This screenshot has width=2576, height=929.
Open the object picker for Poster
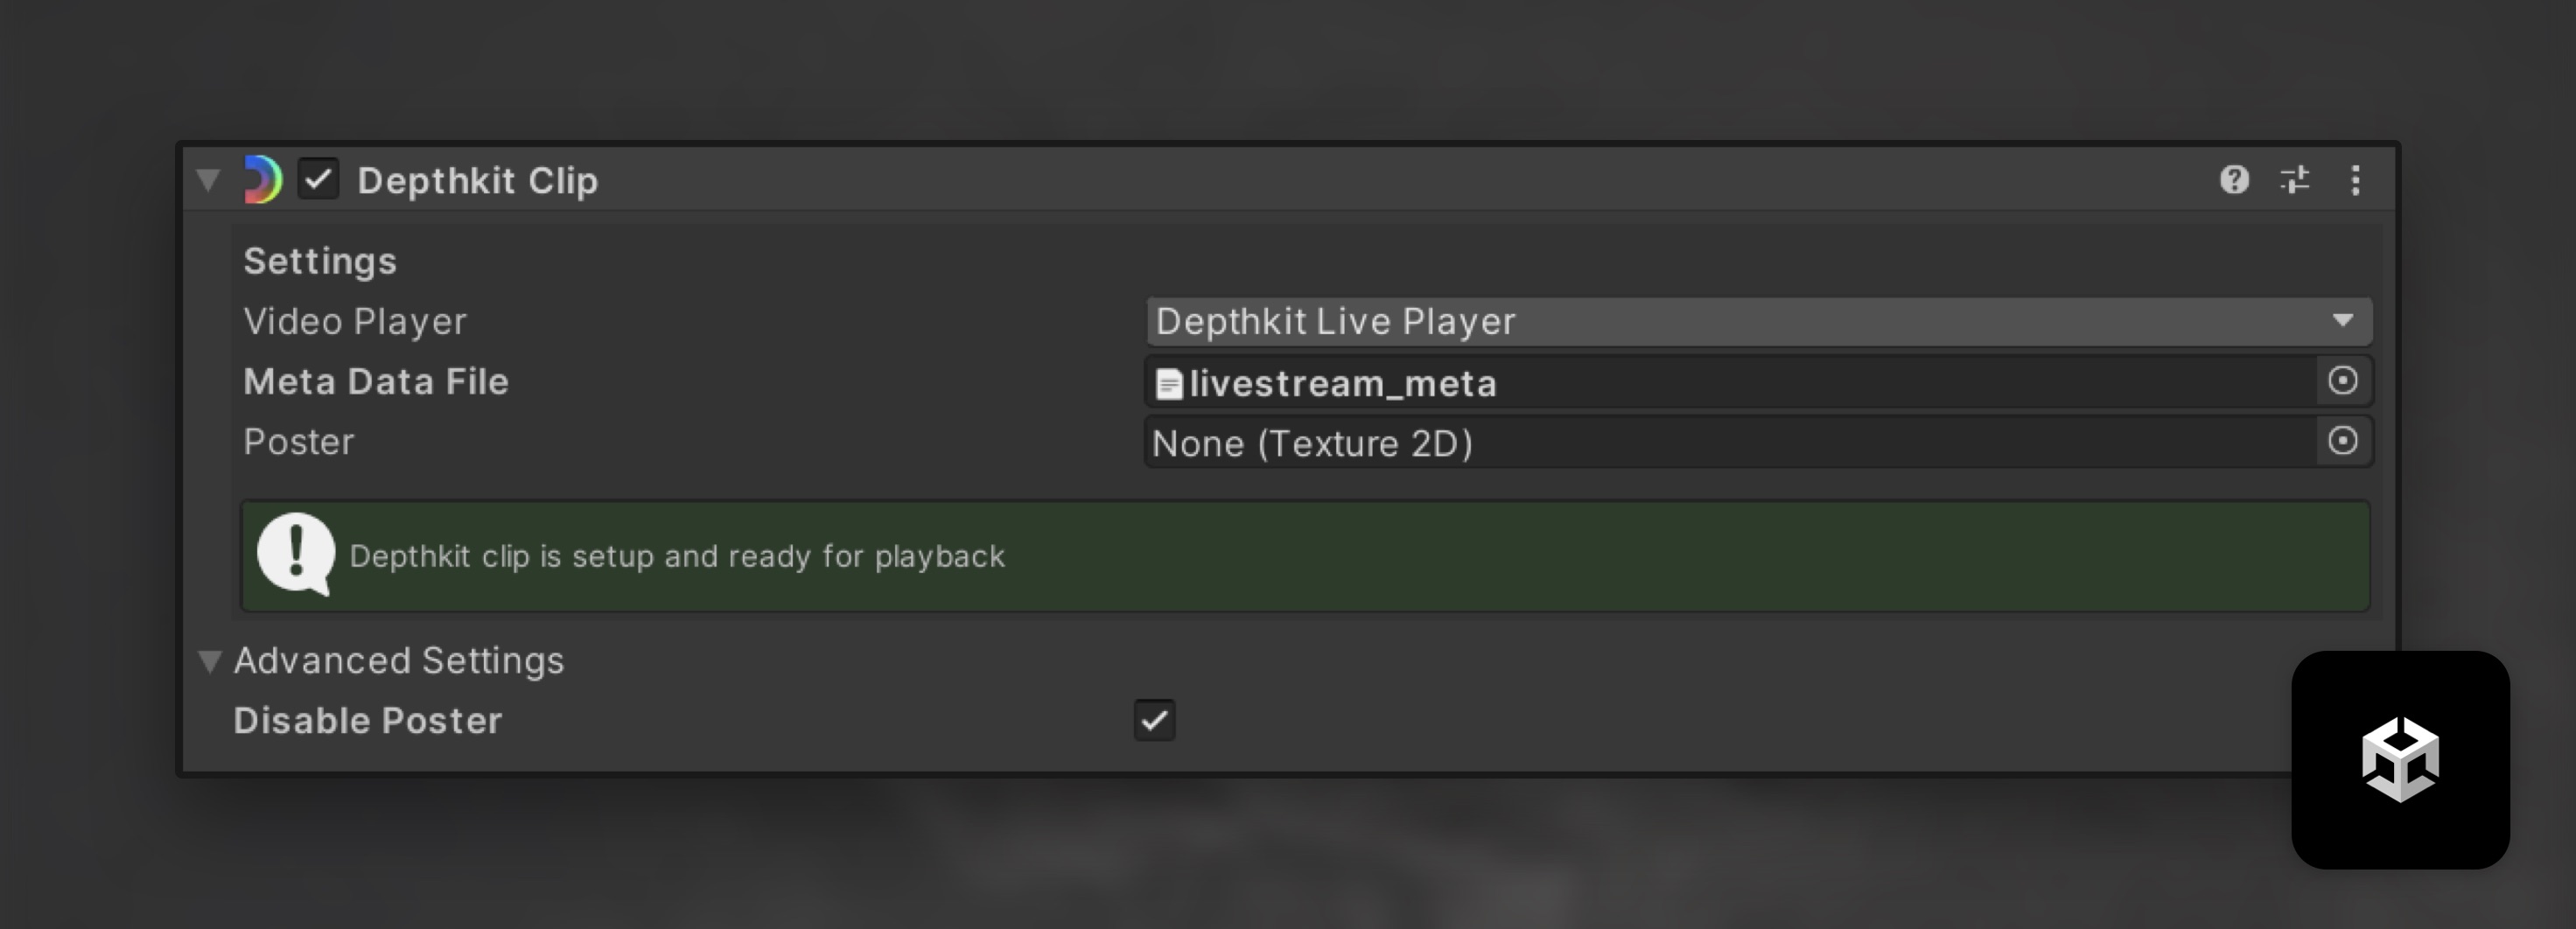[x=2342, y=441]
